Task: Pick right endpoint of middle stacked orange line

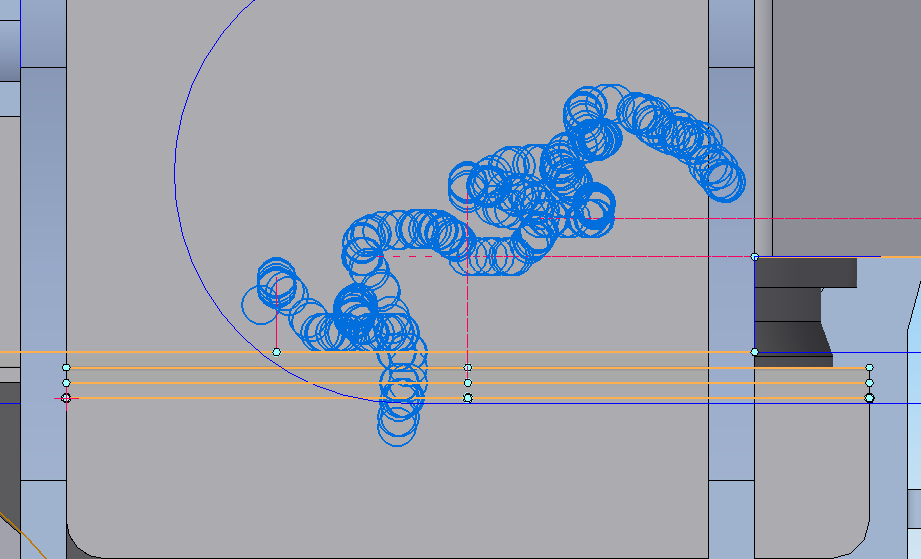Action: click(x=869, y=383)
